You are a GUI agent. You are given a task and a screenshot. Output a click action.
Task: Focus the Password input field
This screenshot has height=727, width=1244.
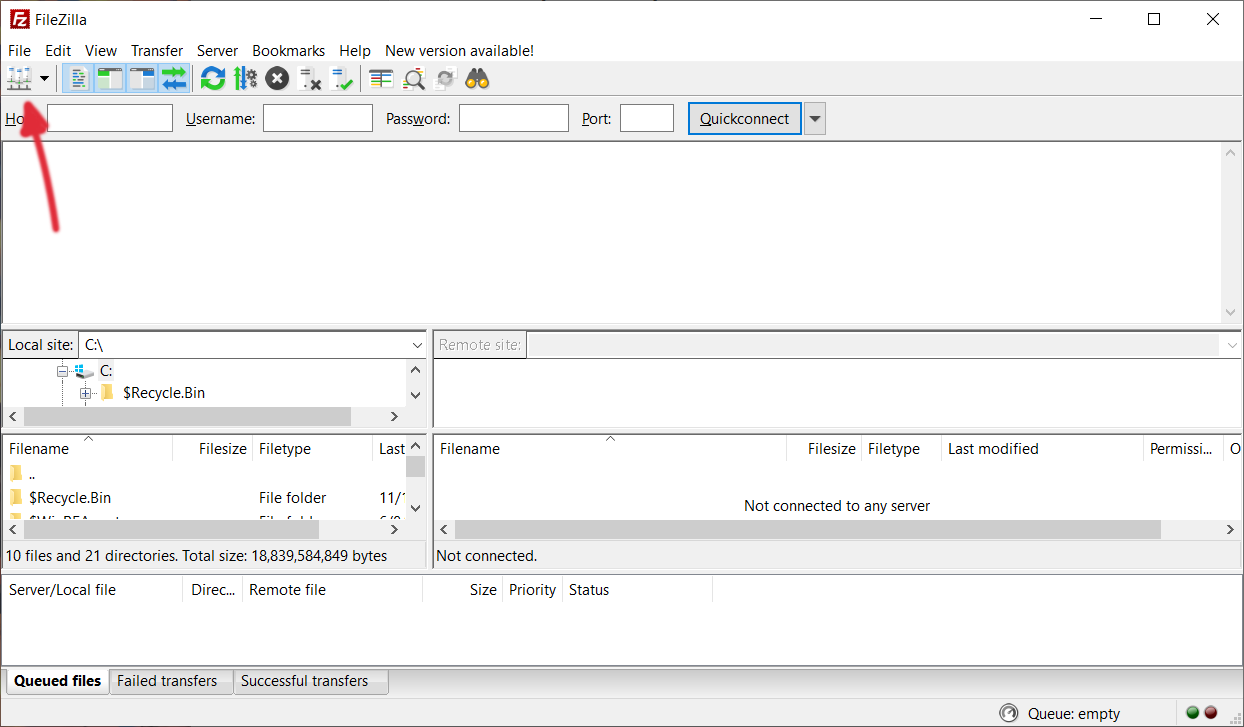(514, 118)
